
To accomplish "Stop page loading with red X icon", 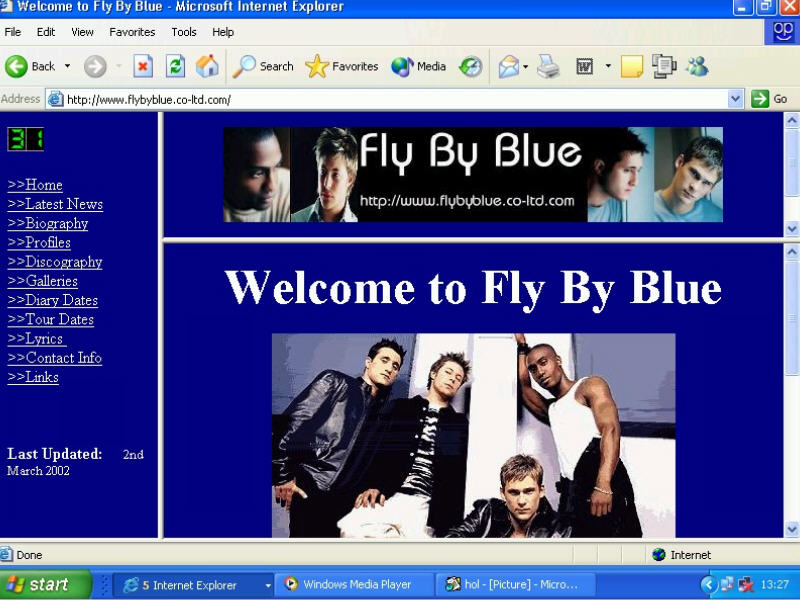I will (x=143, y=66).
